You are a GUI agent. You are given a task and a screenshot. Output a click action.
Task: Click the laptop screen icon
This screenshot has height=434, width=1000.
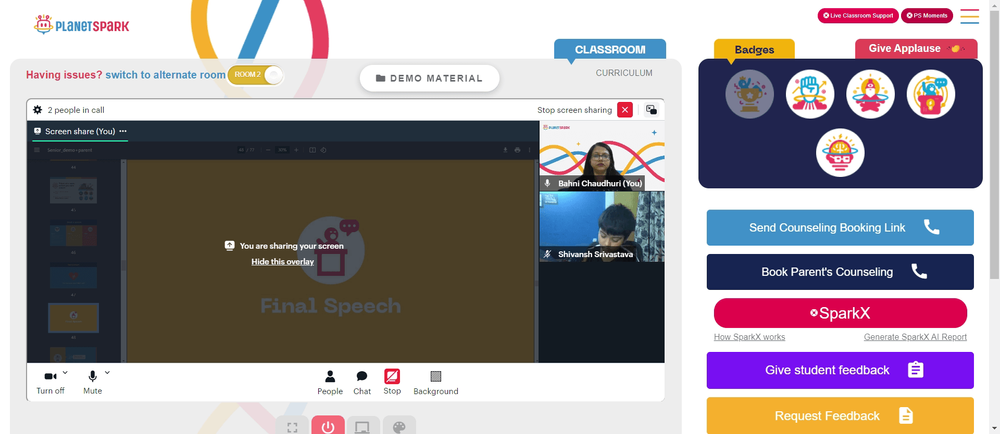pos(363,426)
